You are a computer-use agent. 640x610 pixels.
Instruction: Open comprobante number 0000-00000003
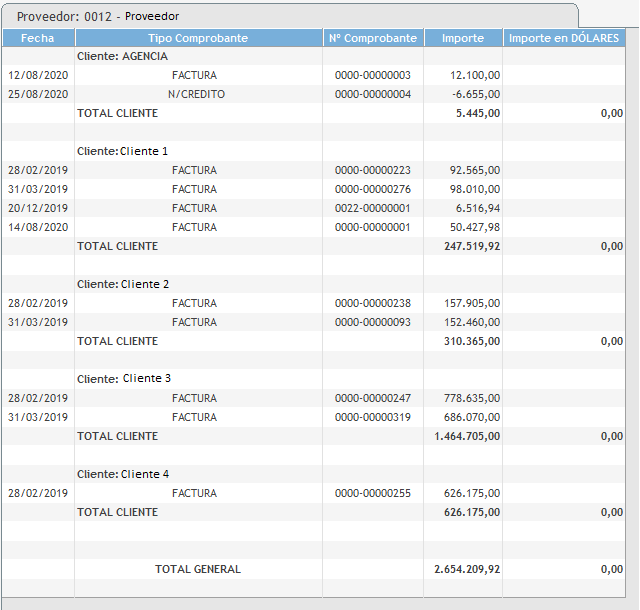click(372, 76)
